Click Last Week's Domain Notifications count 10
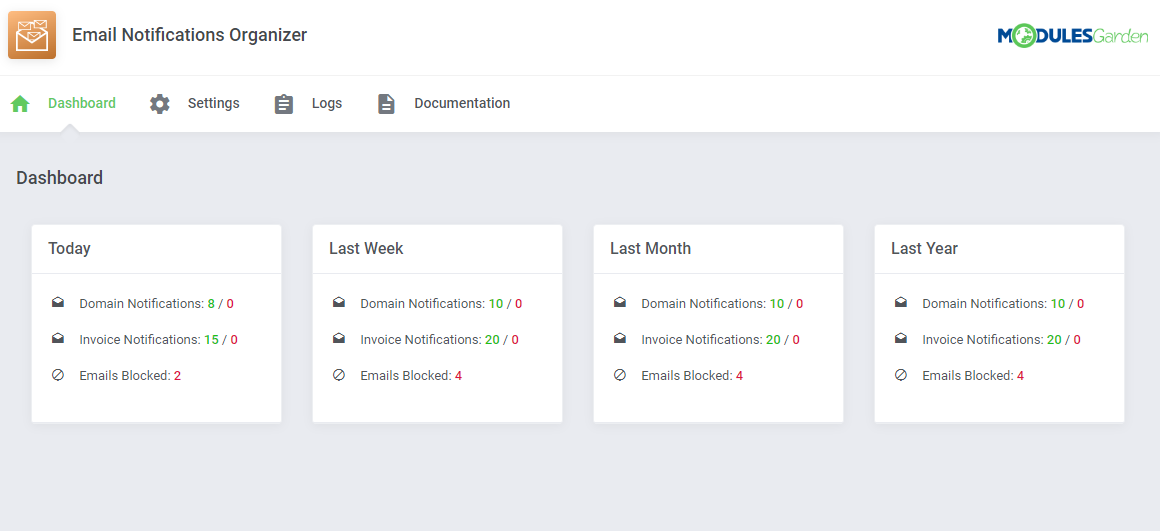Screen dimensions: 1160x531 pos(496,303)
